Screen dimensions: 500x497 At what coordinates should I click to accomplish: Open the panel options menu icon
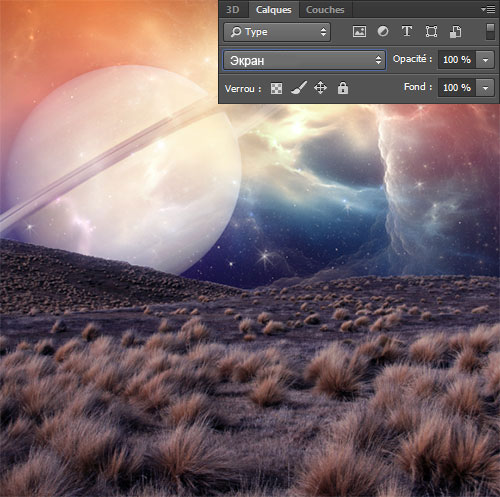pos(488,10)
